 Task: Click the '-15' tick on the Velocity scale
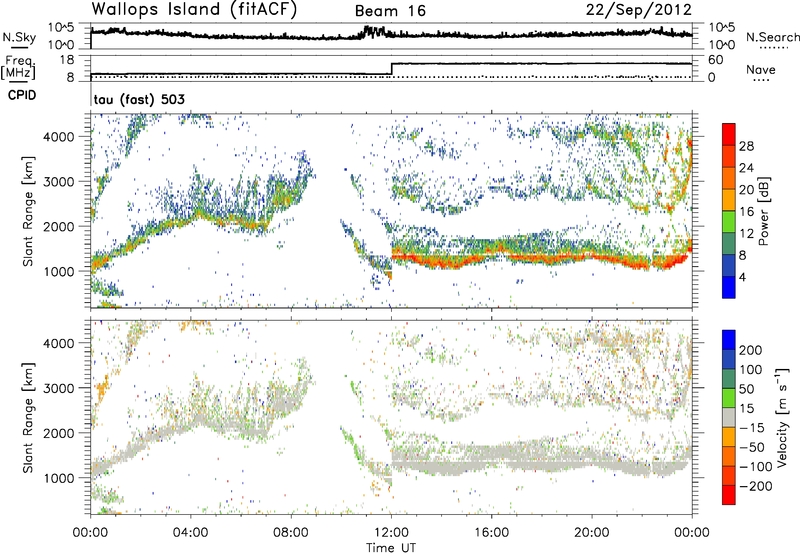pos(752,428)
